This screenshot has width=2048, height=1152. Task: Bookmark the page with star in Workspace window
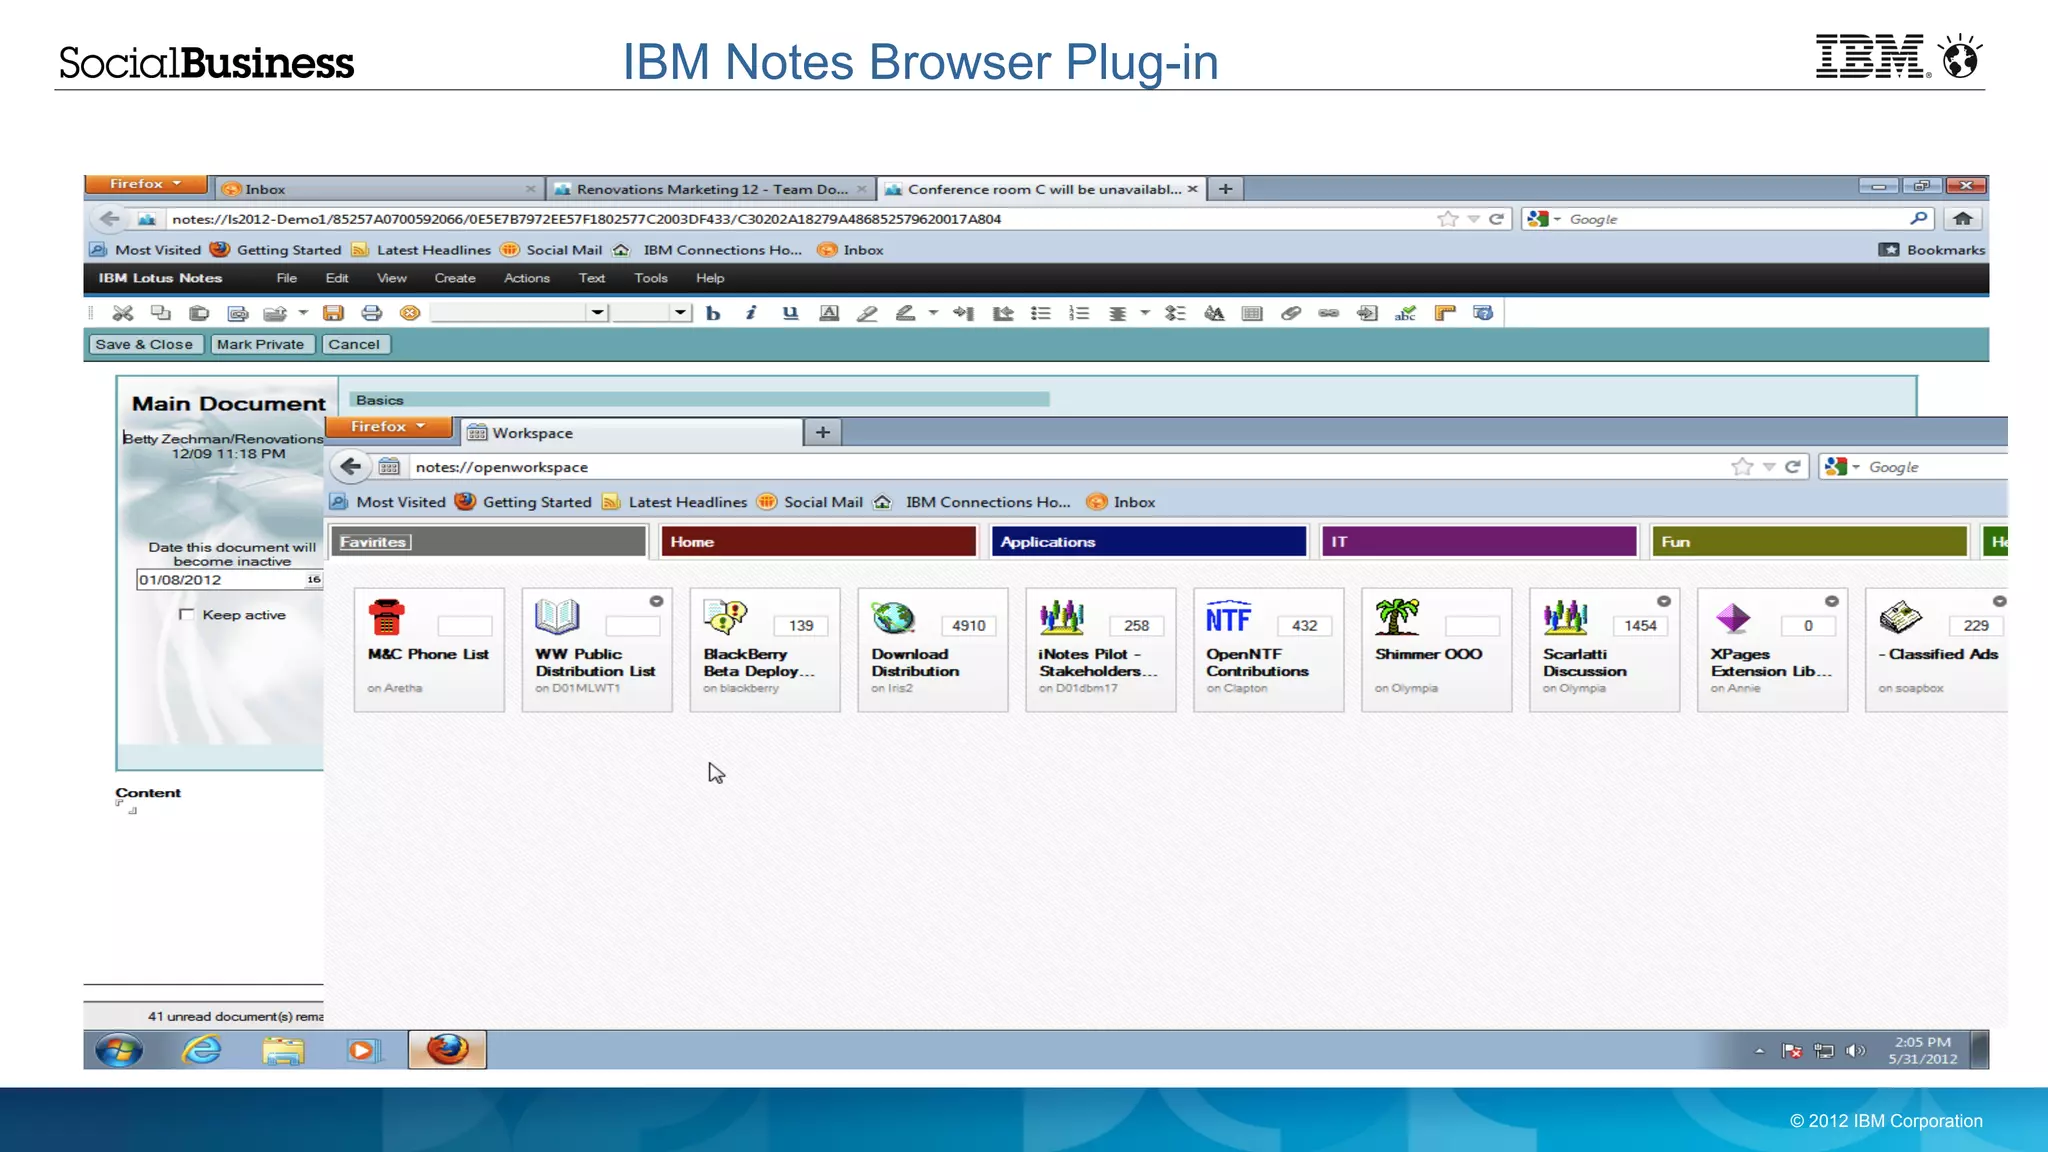click(x=1742, y=467)
